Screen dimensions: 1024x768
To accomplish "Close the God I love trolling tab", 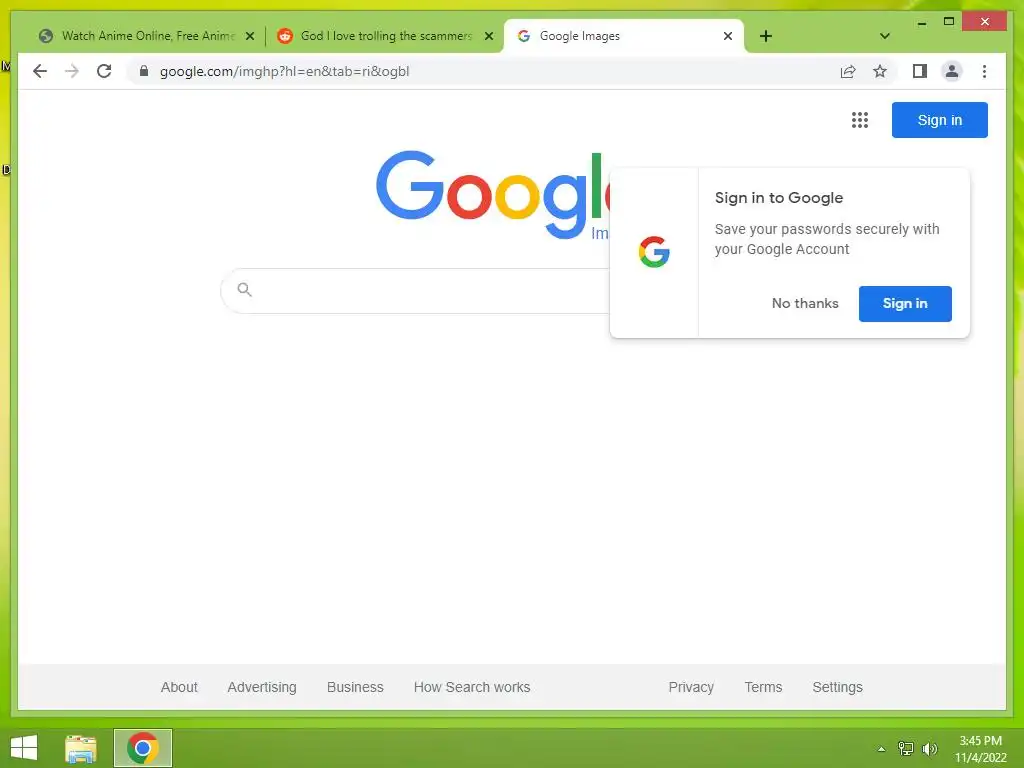I will click(488, 36).
